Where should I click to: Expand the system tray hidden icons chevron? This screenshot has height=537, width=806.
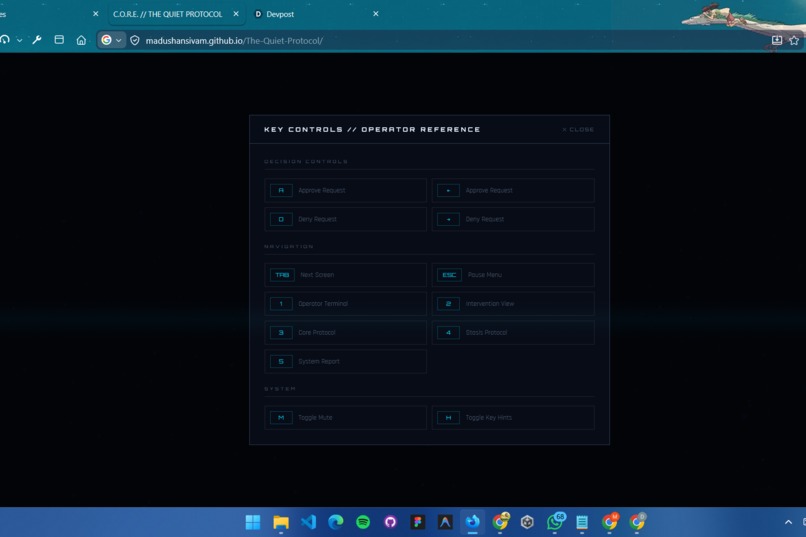point(788,522)
